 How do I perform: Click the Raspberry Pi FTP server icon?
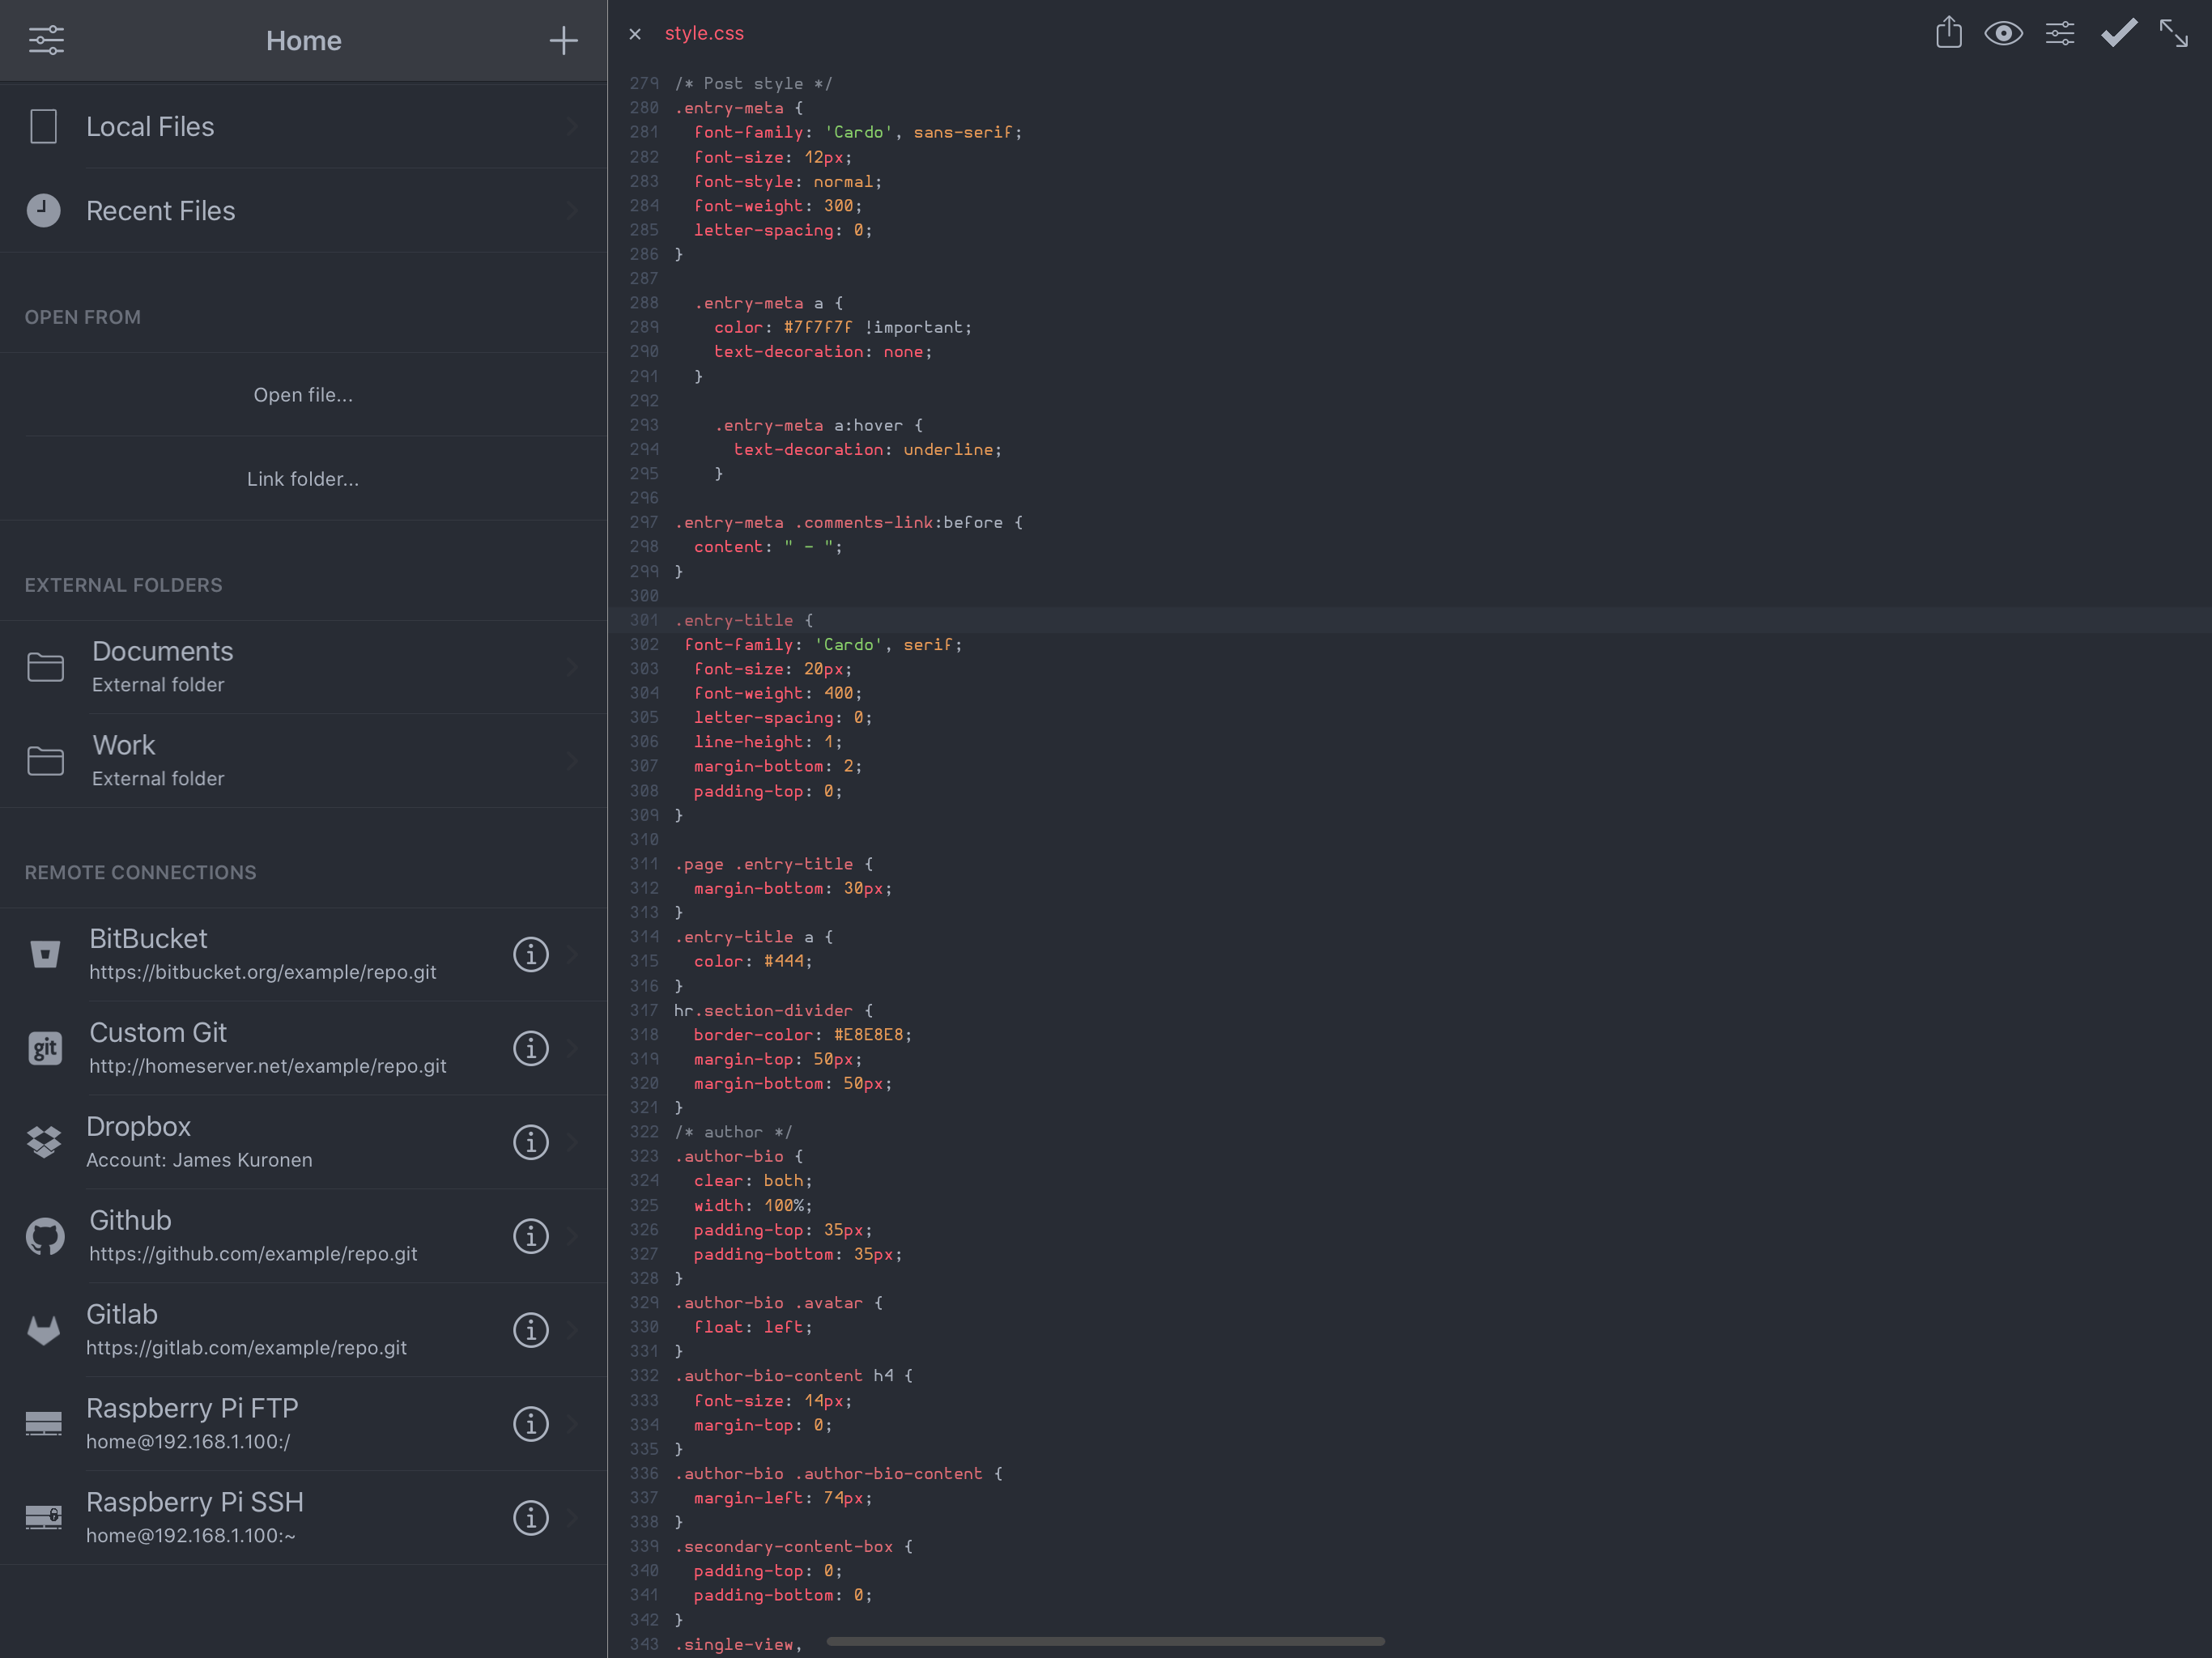pyautogui.click(x=43, y=1424)
